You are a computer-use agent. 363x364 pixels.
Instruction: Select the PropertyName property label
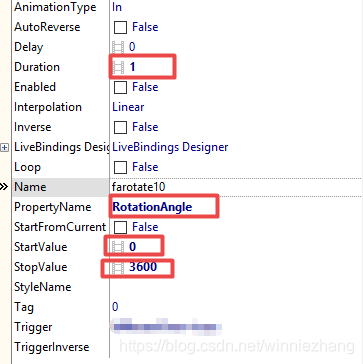52,207
